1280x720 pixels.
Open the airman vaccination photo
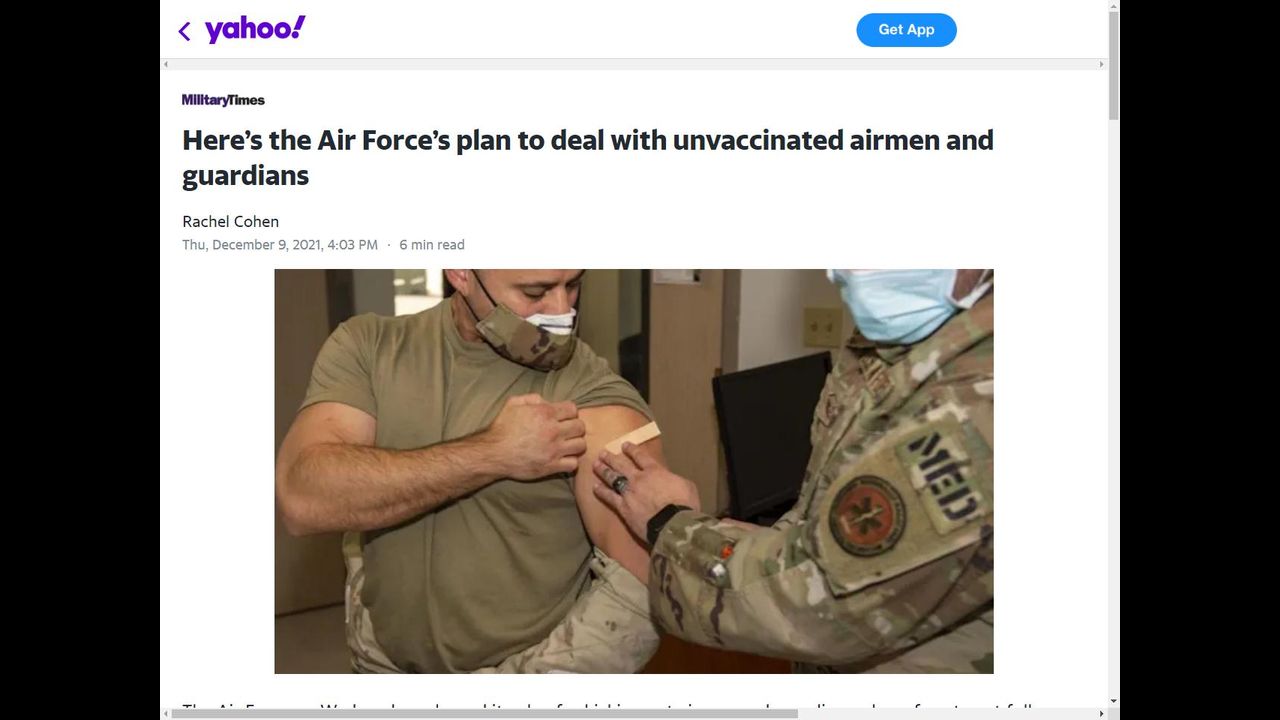coord(634,471)
